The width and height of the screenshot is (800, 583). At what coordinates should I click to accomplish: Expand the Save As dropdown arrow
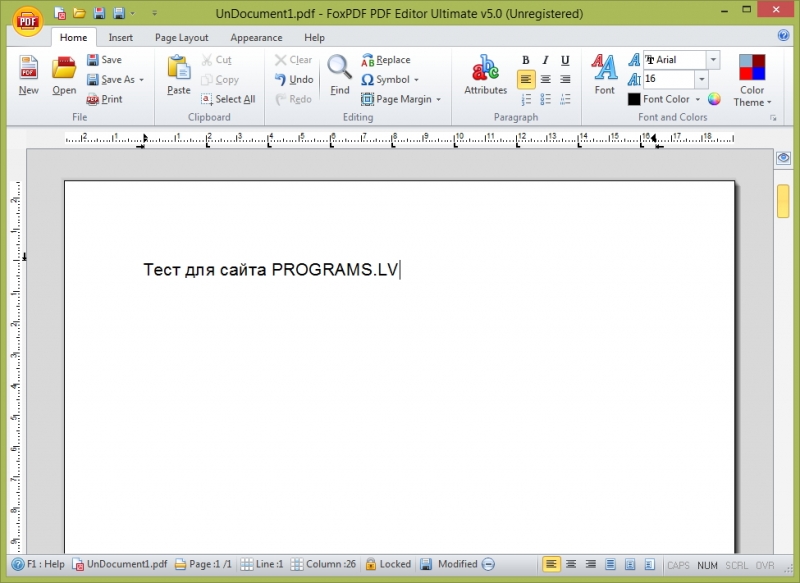tap(141, 80)
